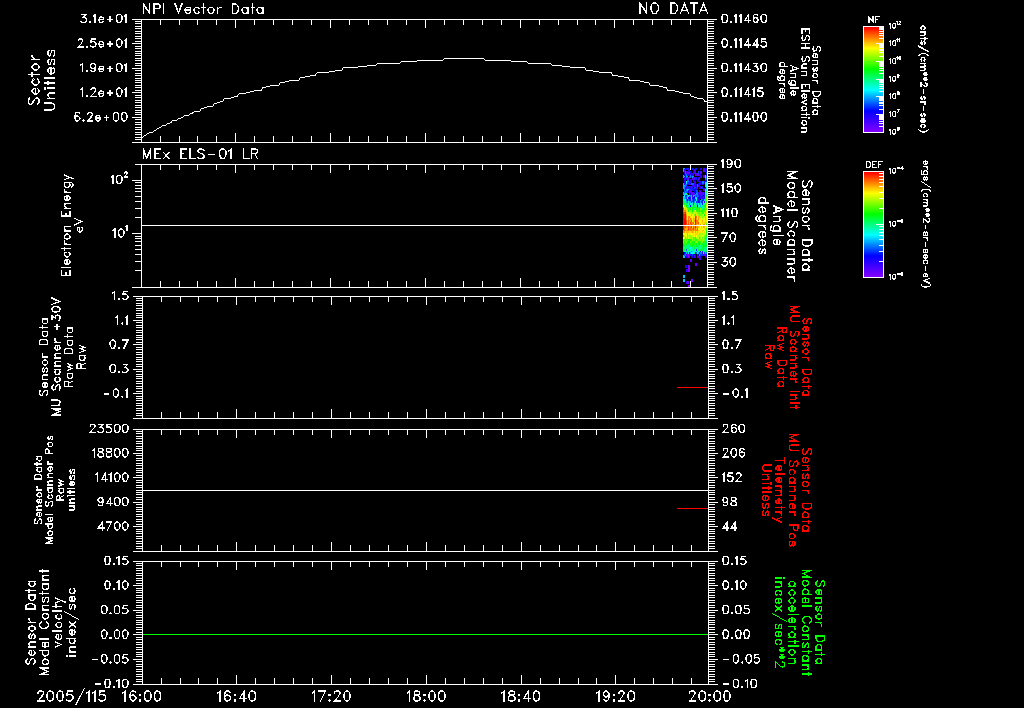1024x708 pixels.
Task: Click the 'Model Scanner Pos Raw unitless' axis label
Action: (x=54, y=490)
